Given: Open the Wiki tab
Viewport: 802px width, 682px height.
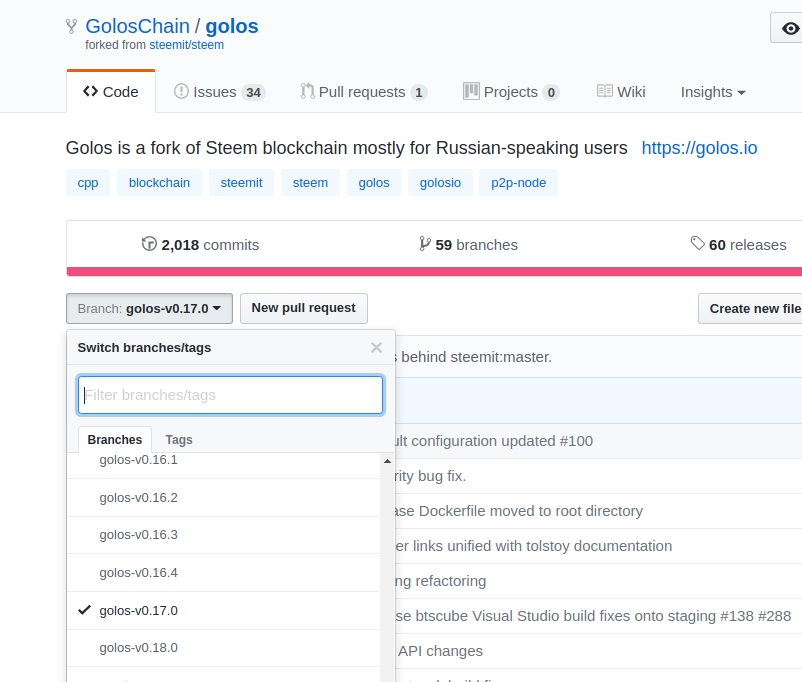Looking at the screenshot, I should [x=621, y=92].
